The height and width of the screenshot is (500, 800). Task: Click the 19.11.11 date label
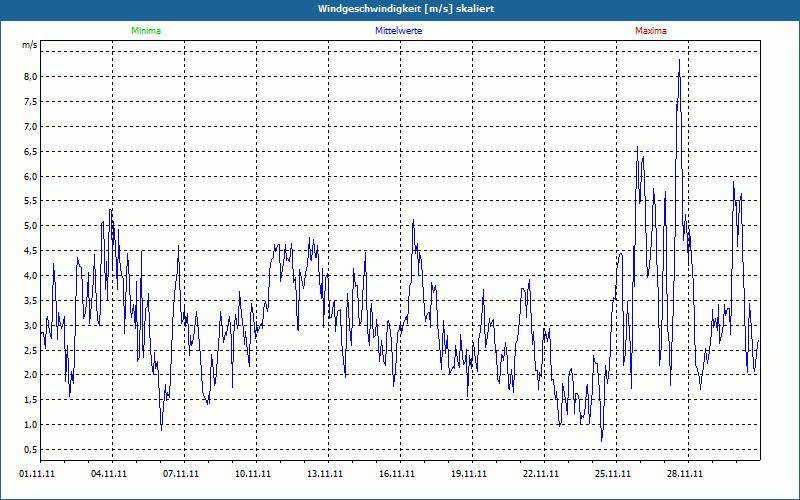pyautogui.click(x=469, y=474)
